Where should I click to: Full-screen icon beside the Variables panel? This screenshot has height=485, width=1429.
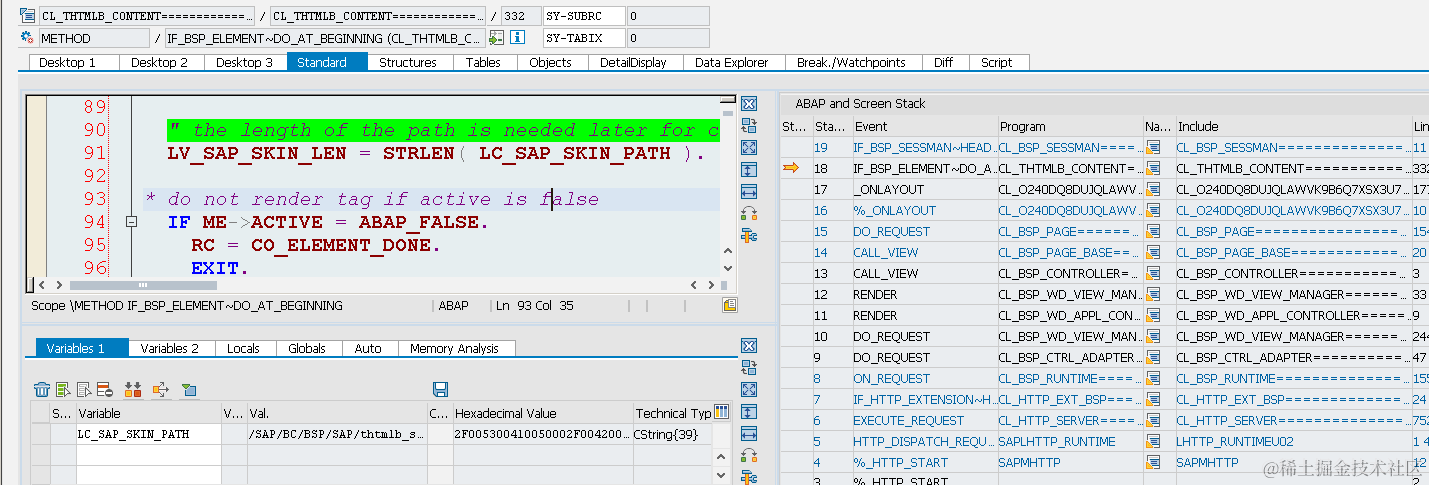[748, 389]
